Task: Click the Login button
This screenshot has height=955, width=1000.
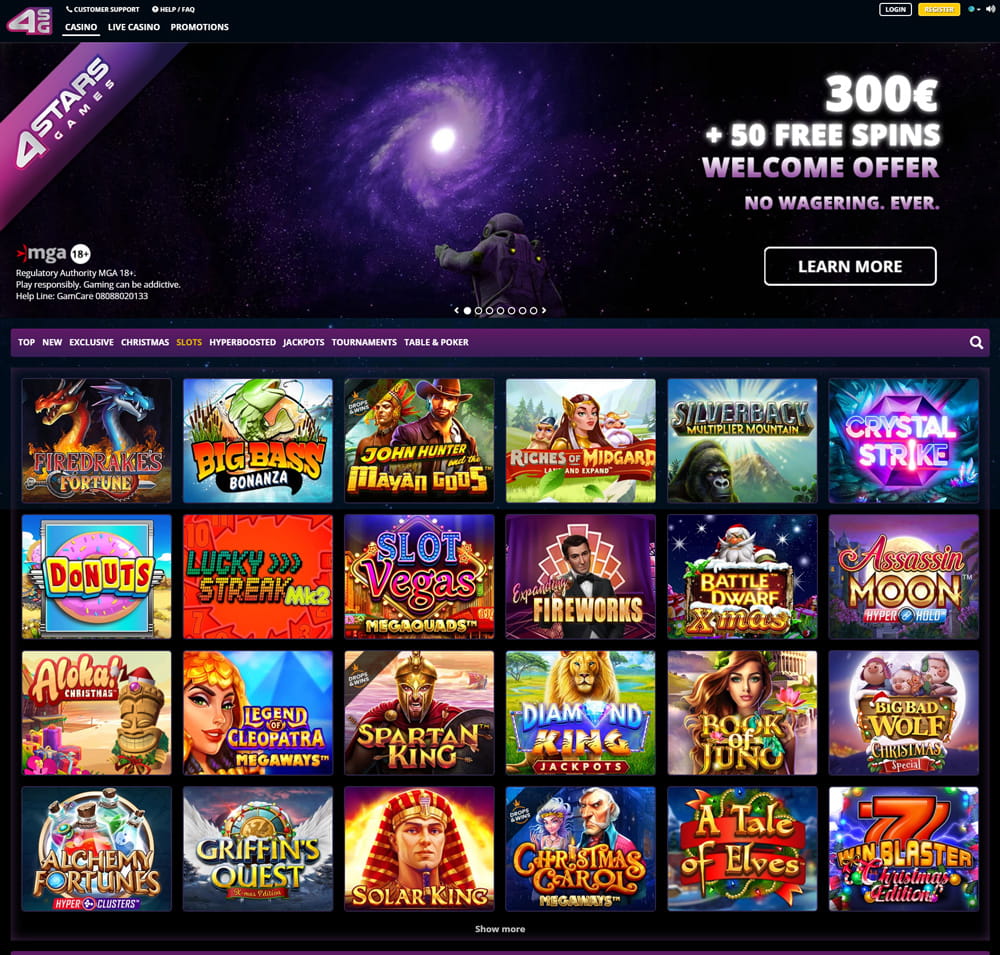Action: [x=895, y=10]
